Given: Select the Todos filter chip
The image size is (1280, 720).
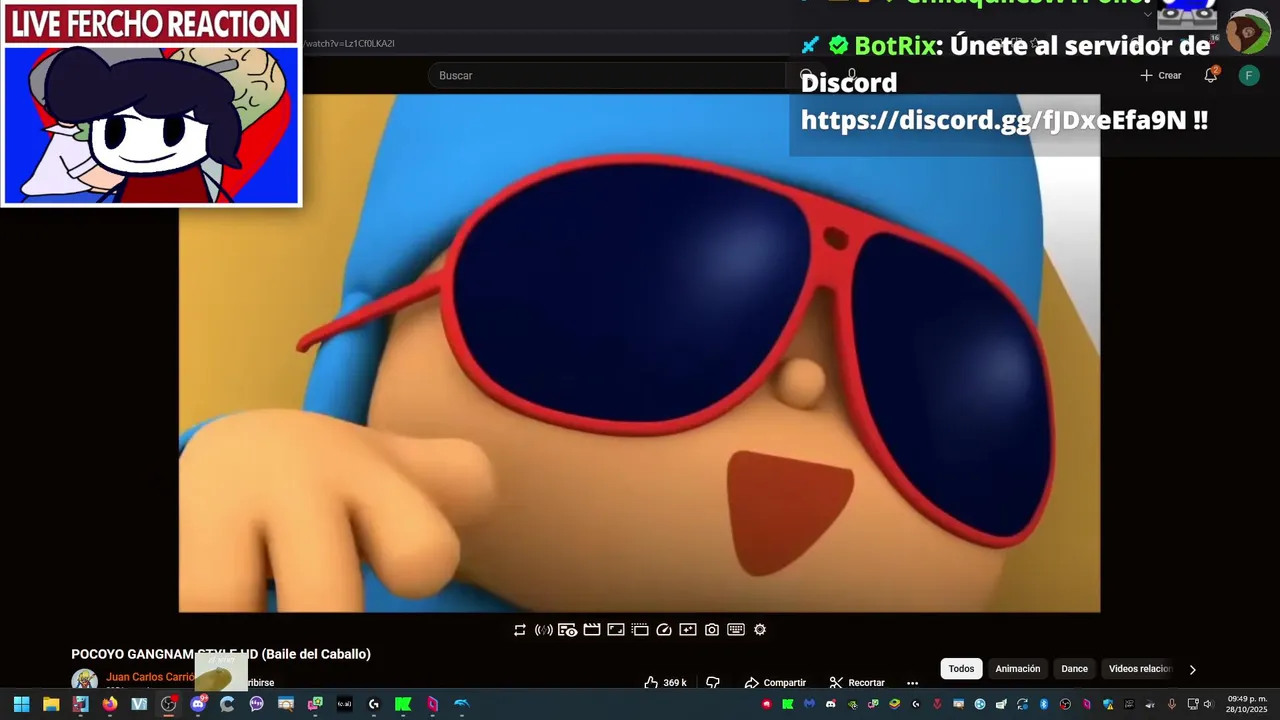Looking at the screenshot, I should tap(961, 669).
